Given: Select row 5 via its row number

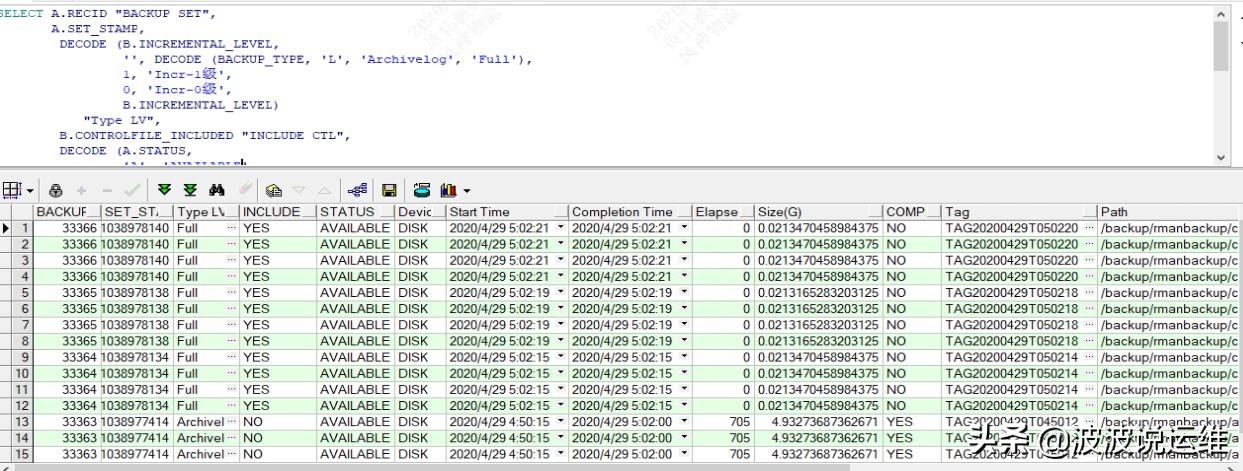Looking at the screenshot, I should pos(22,292).
